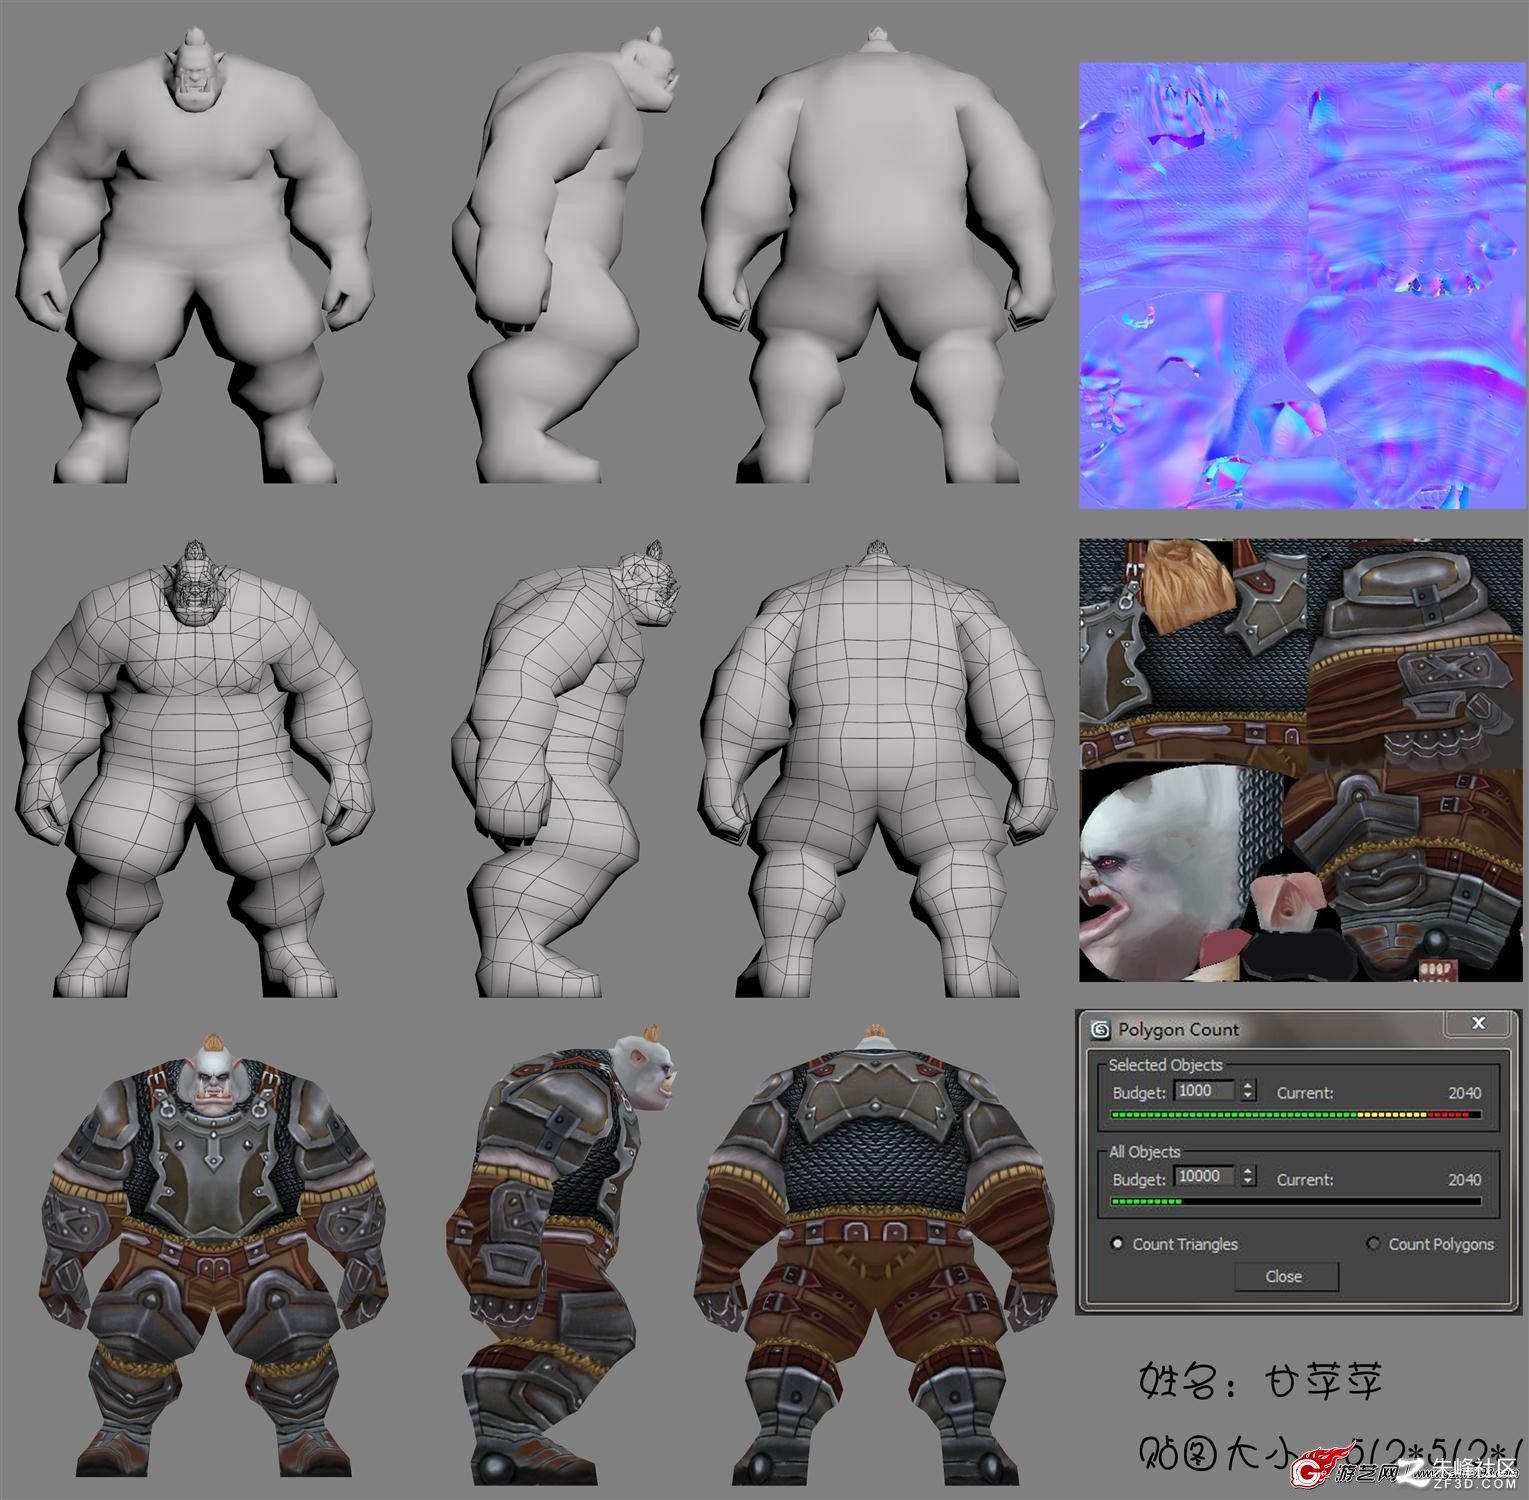This screenshot has width=1529, height=1500.
Task: Click the Selected Objects Budget field showing 1000
Action: pyautogui.click(x=1206, y=1091)
